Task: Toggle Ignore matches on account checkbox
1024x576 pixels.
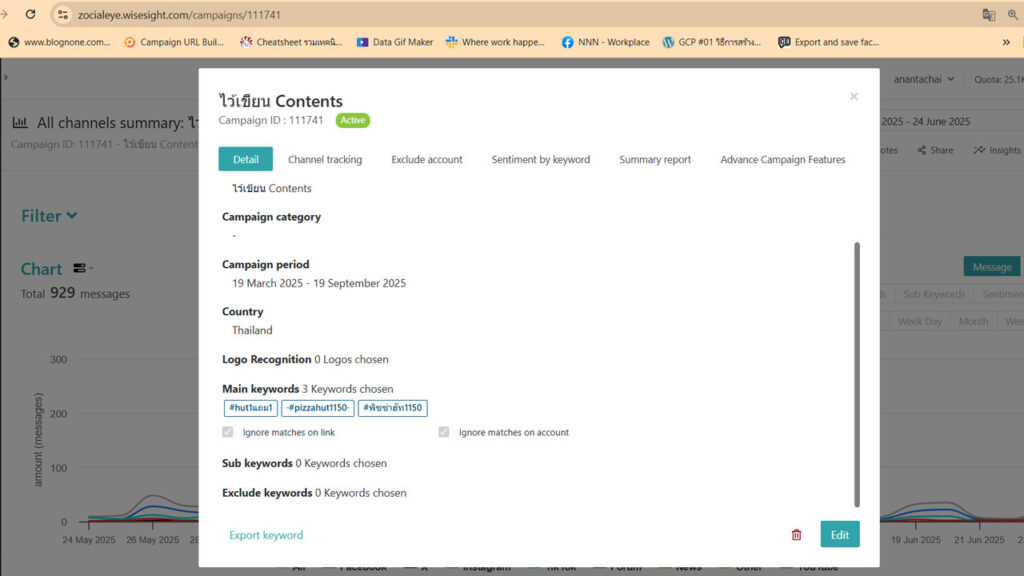Action: coord(444,432)
